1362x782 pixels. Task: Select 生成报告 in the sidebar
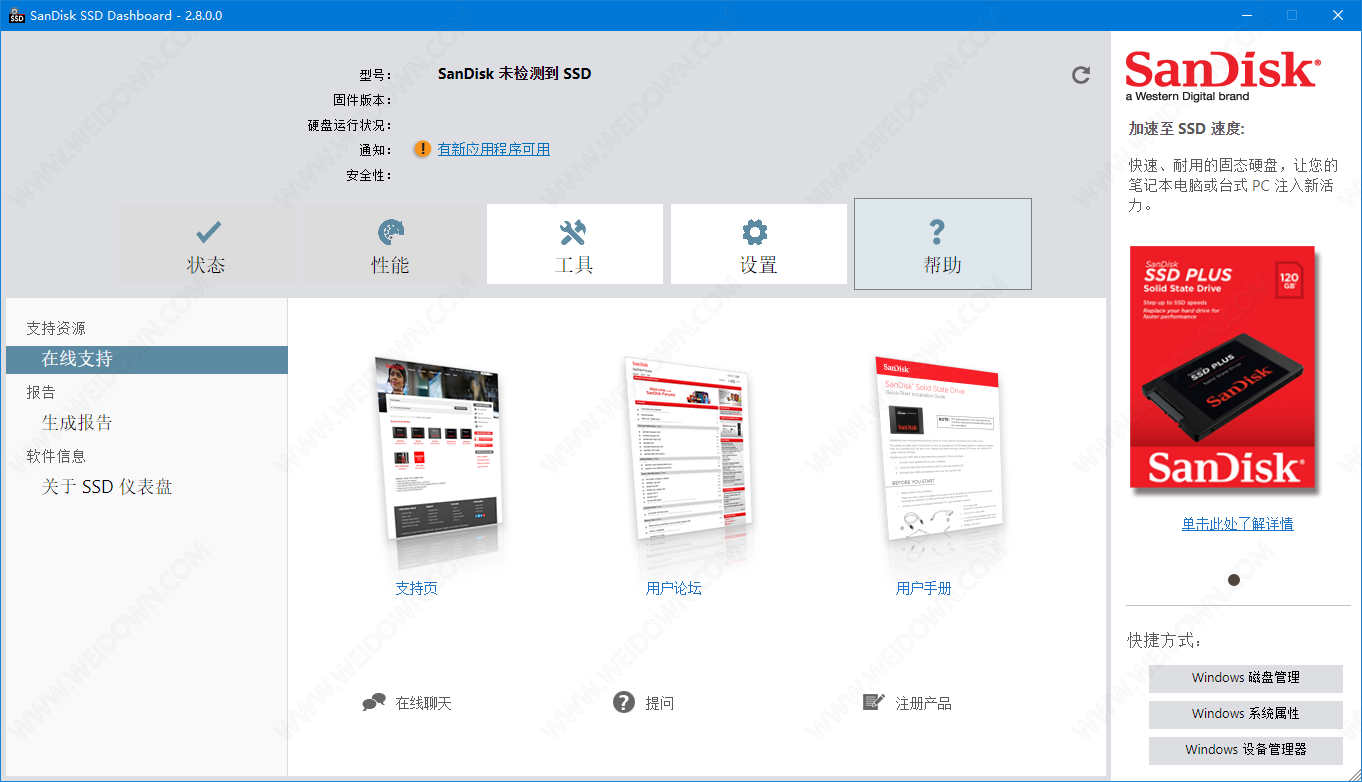pyautogui.click(x=77, y=423)
